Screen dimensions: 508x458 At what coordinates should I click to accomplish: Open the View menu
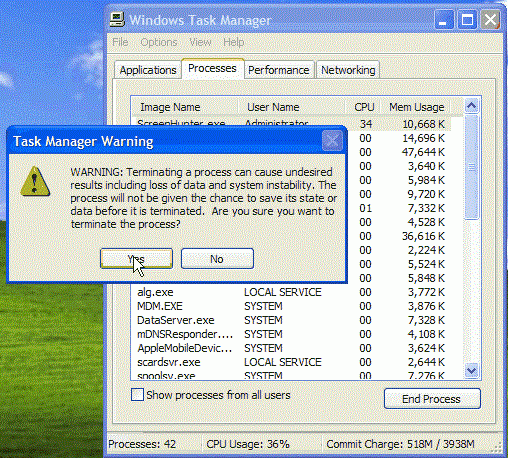tap(200, 42)
